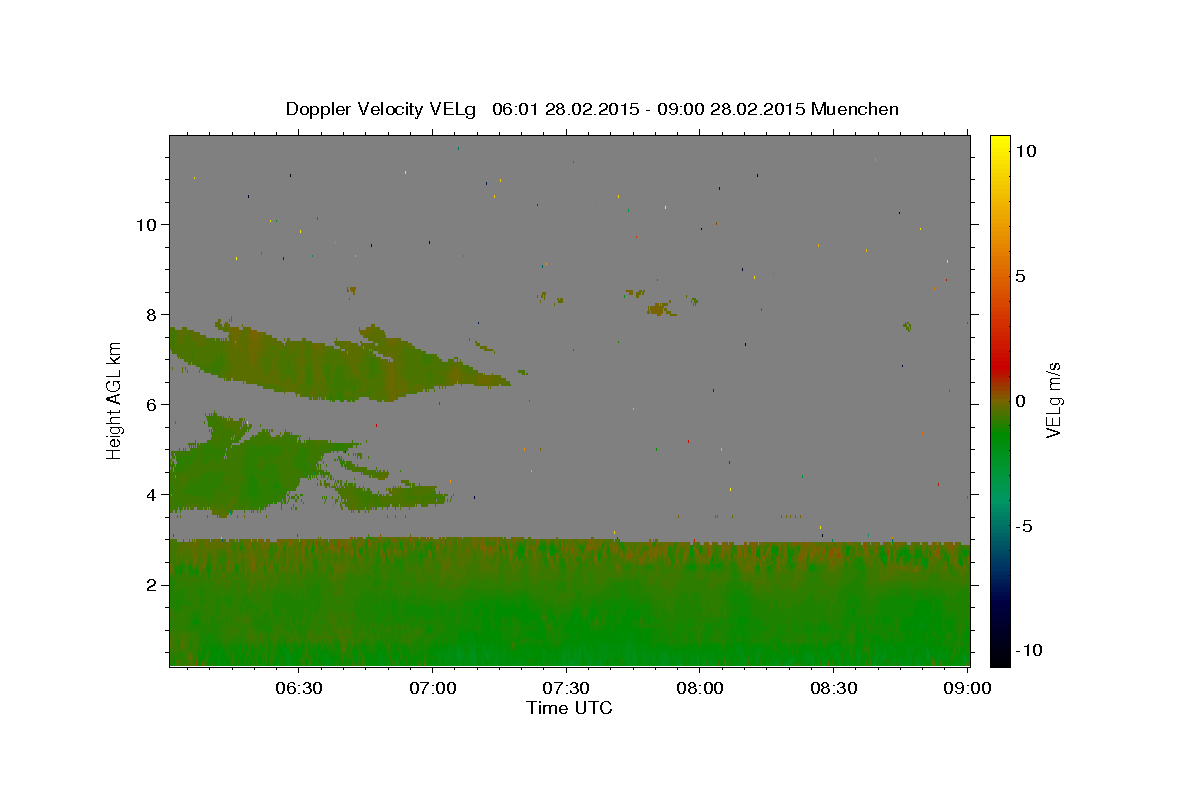Click the colorbar value 5 label
The image size is (1200, 800).
tap(1019, 276)
